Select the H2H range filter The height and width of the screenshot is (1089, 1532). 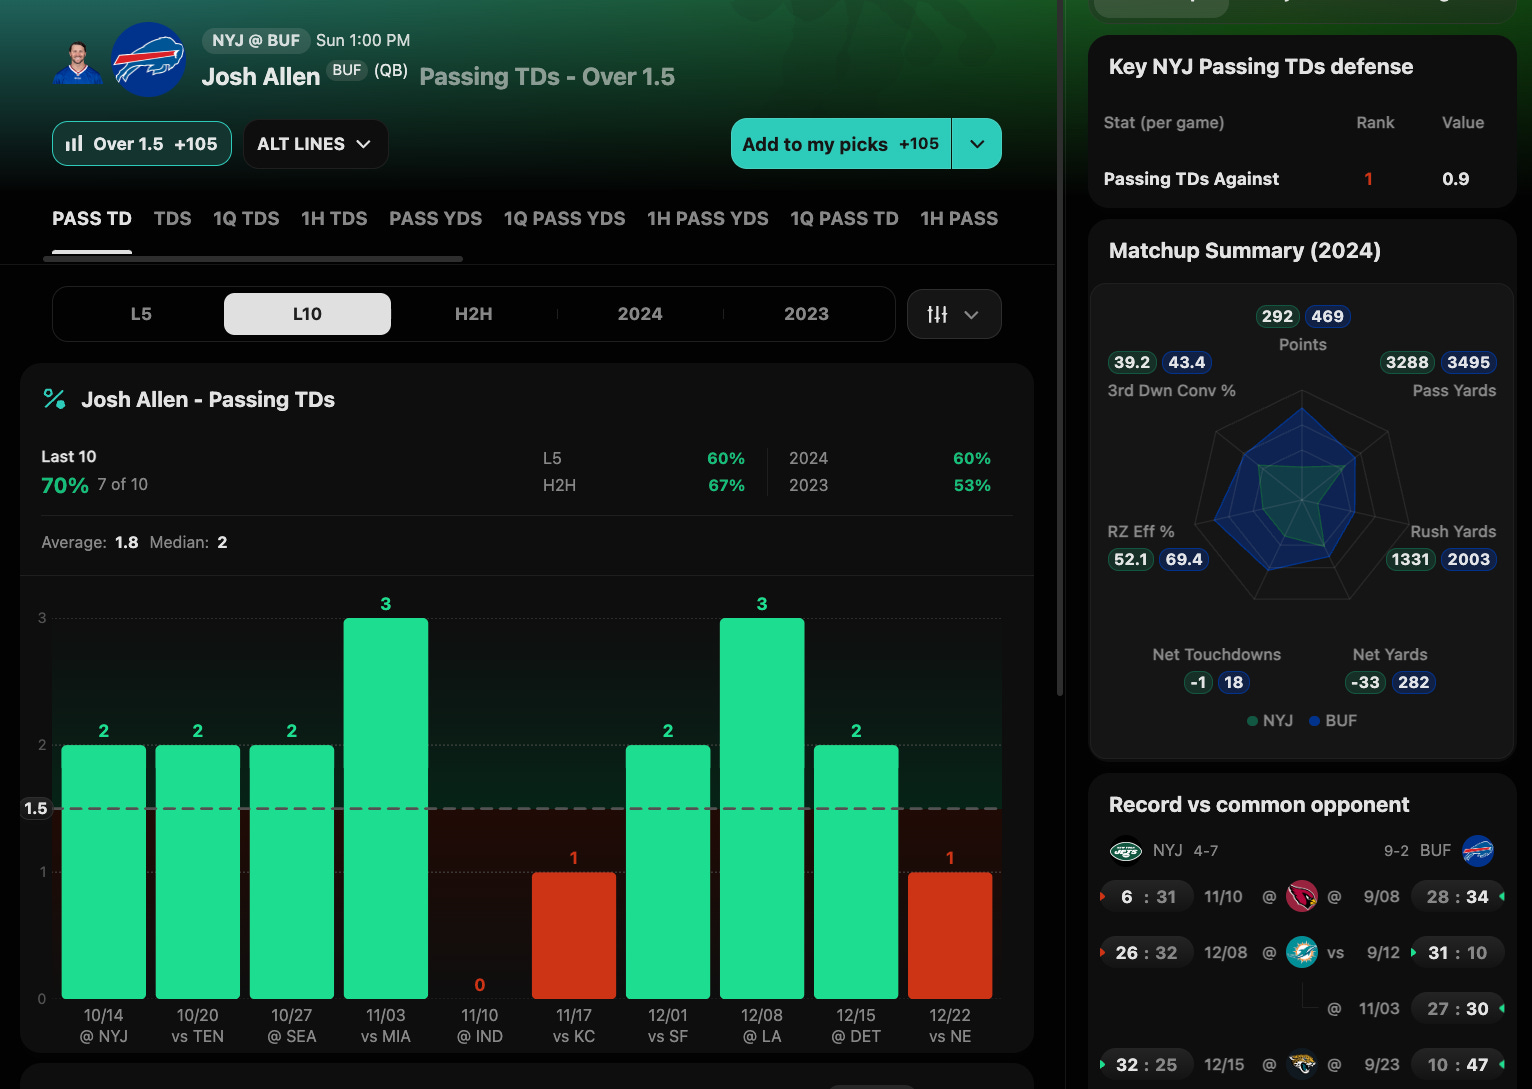click(x=474, y=314)
